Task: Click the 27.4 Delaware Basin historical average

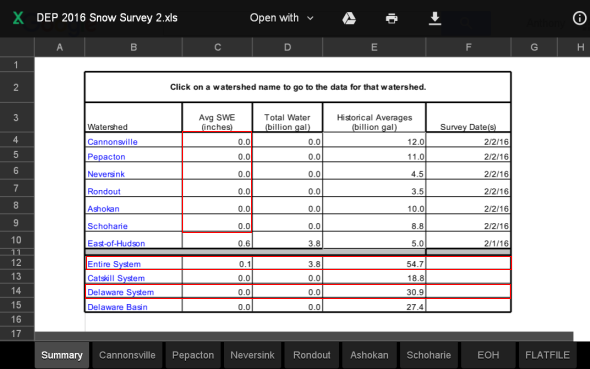Action: coord(374,305)
